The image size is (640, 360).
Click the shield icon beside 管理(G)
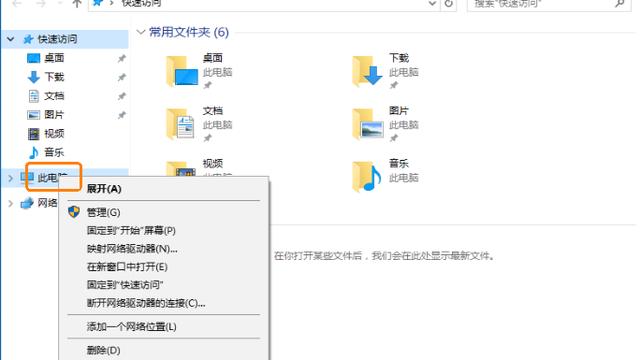pos(74,212)
